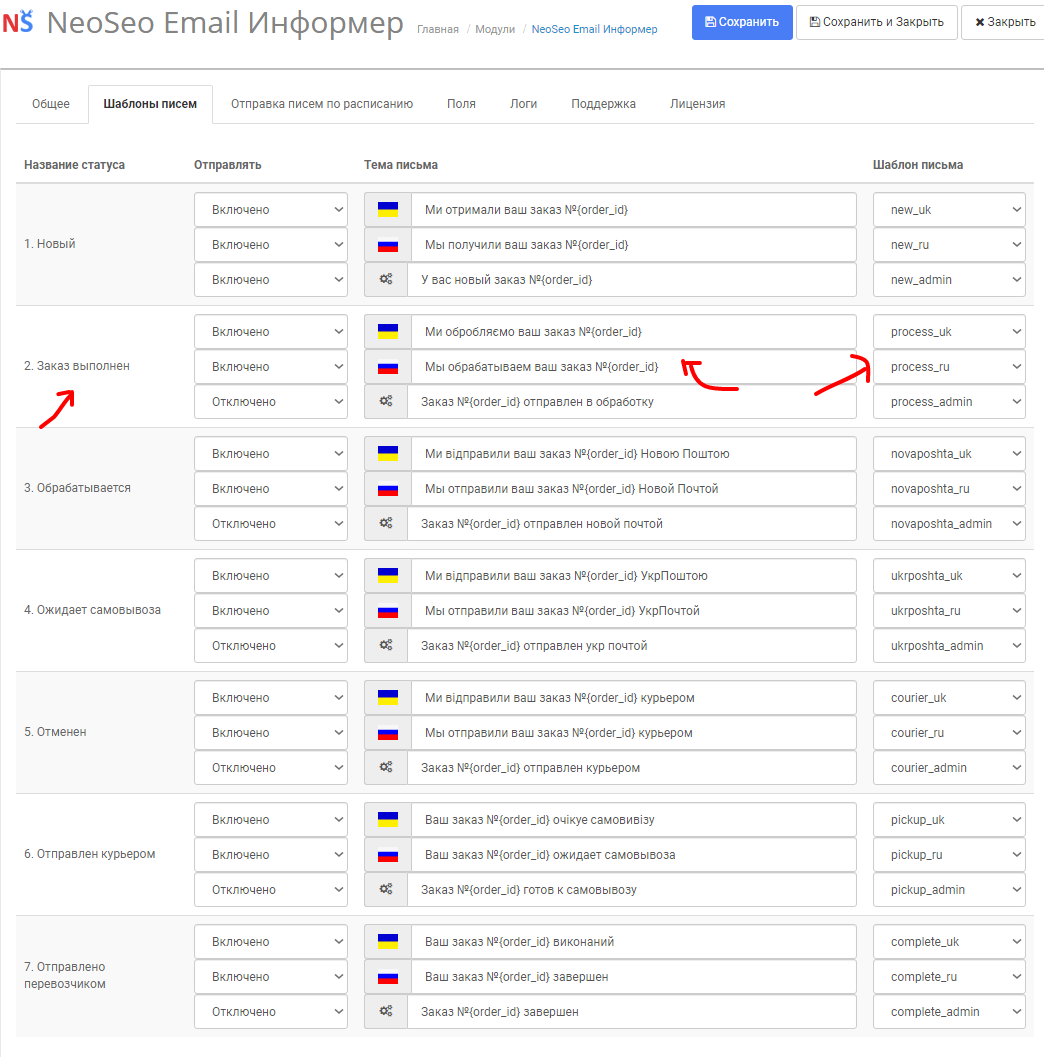Focus subject field 'У вас новый заказ №{order_id}'
Image resolution: width=1044 pixels, height=1057 pixels.
coord(632,280)
